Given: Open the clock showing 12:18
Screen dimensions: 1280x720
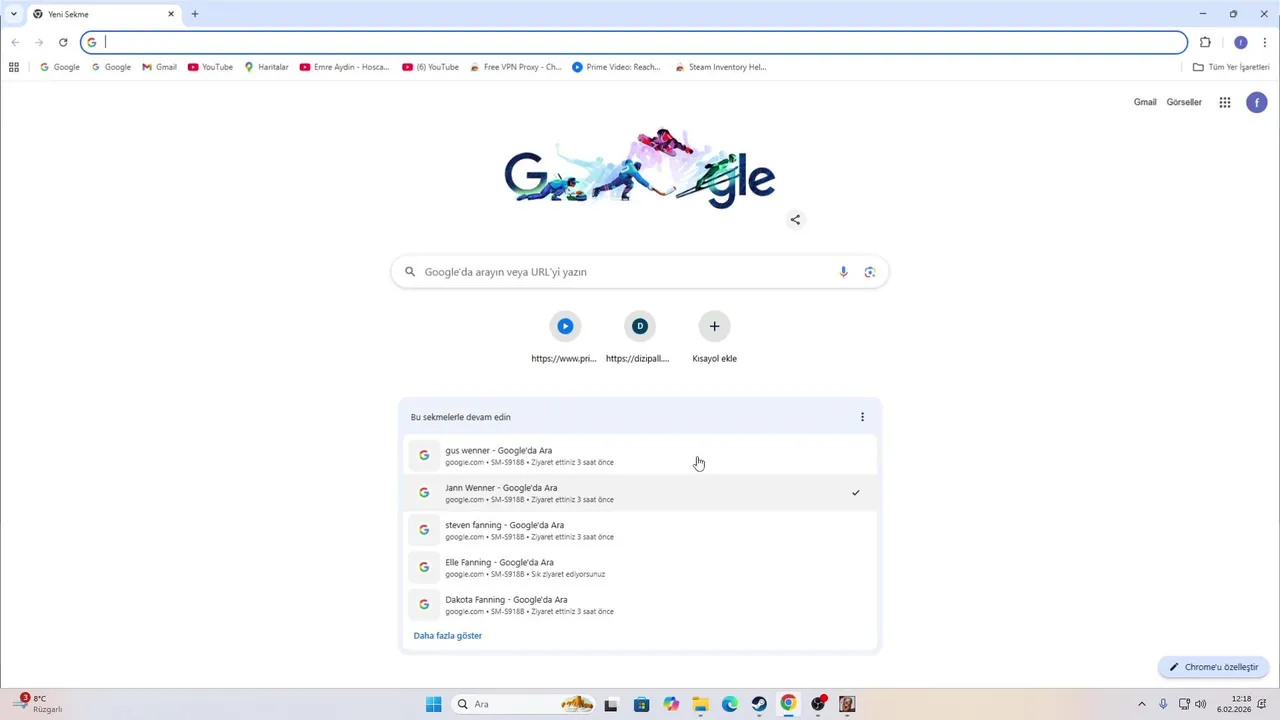Looking at the screenshot, I should point(1233,704).
